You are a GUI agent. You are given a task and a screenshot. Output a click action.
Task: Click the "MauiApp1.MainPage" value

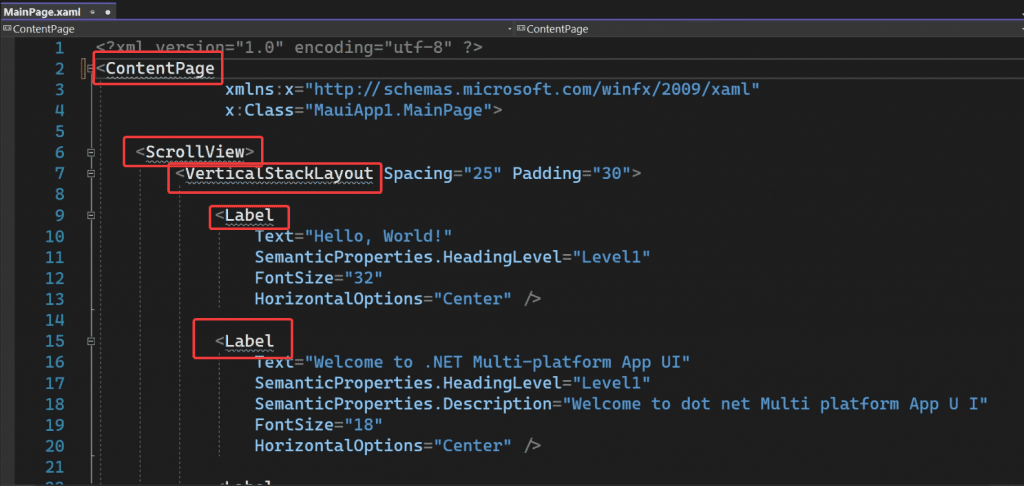point(397,110)
